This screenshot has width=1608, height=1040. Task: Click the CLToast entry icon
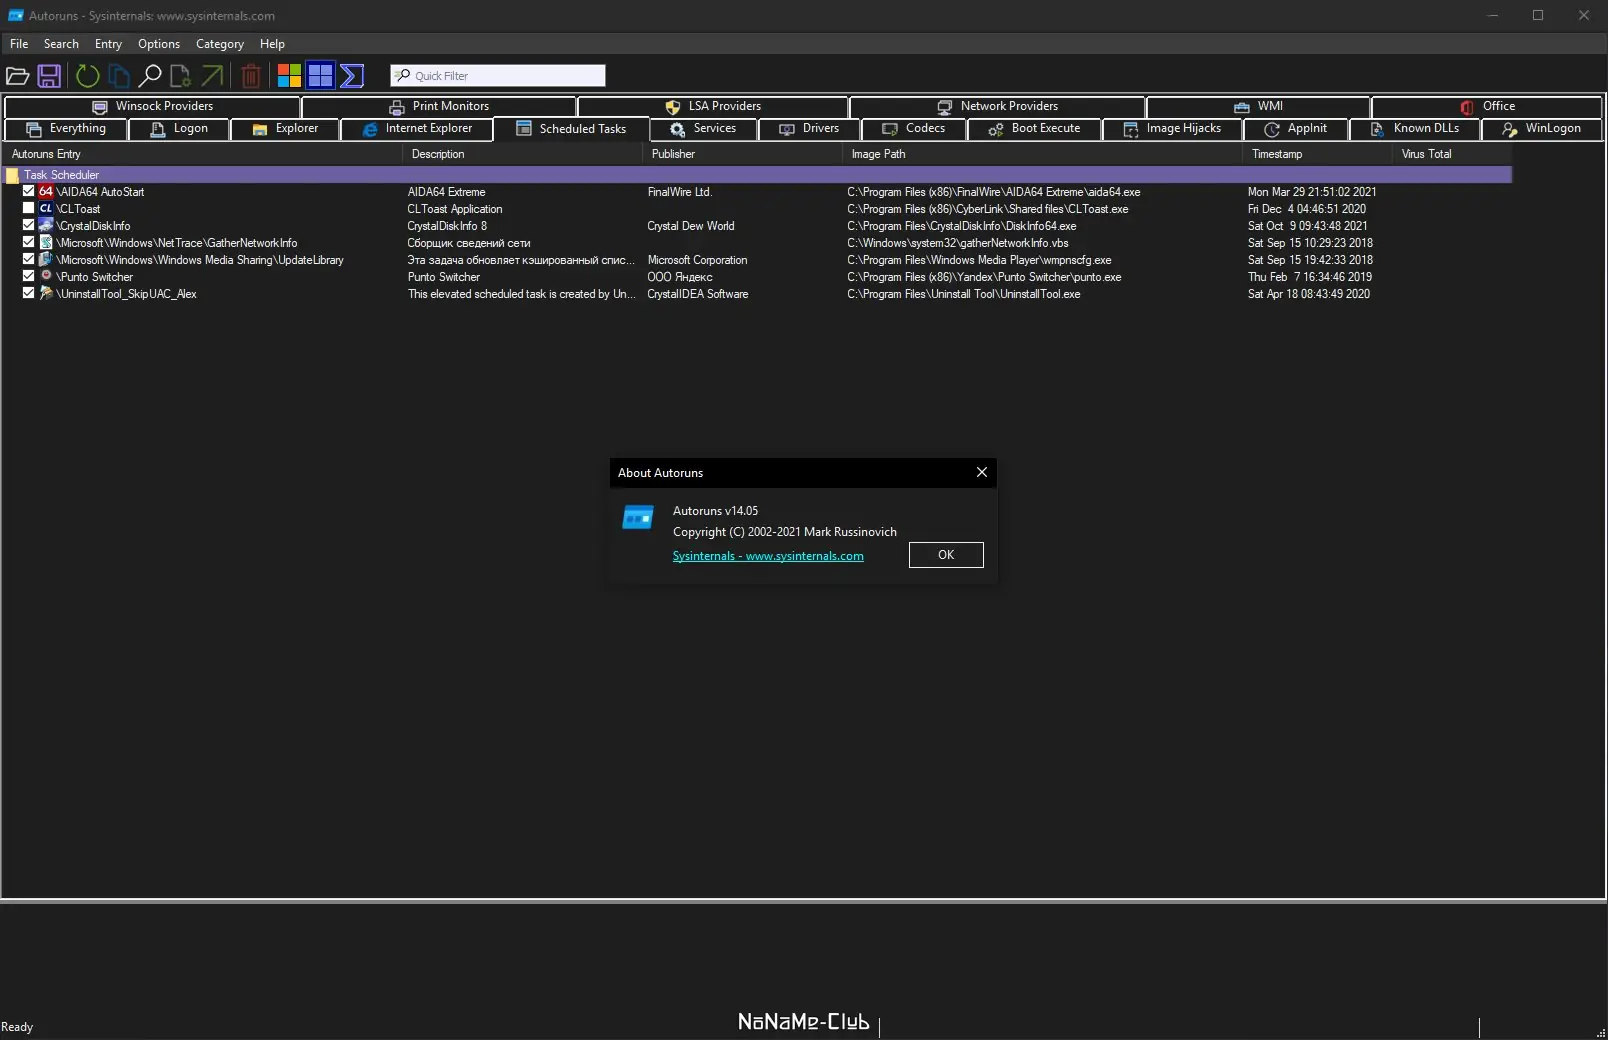(x=46, y=208)
